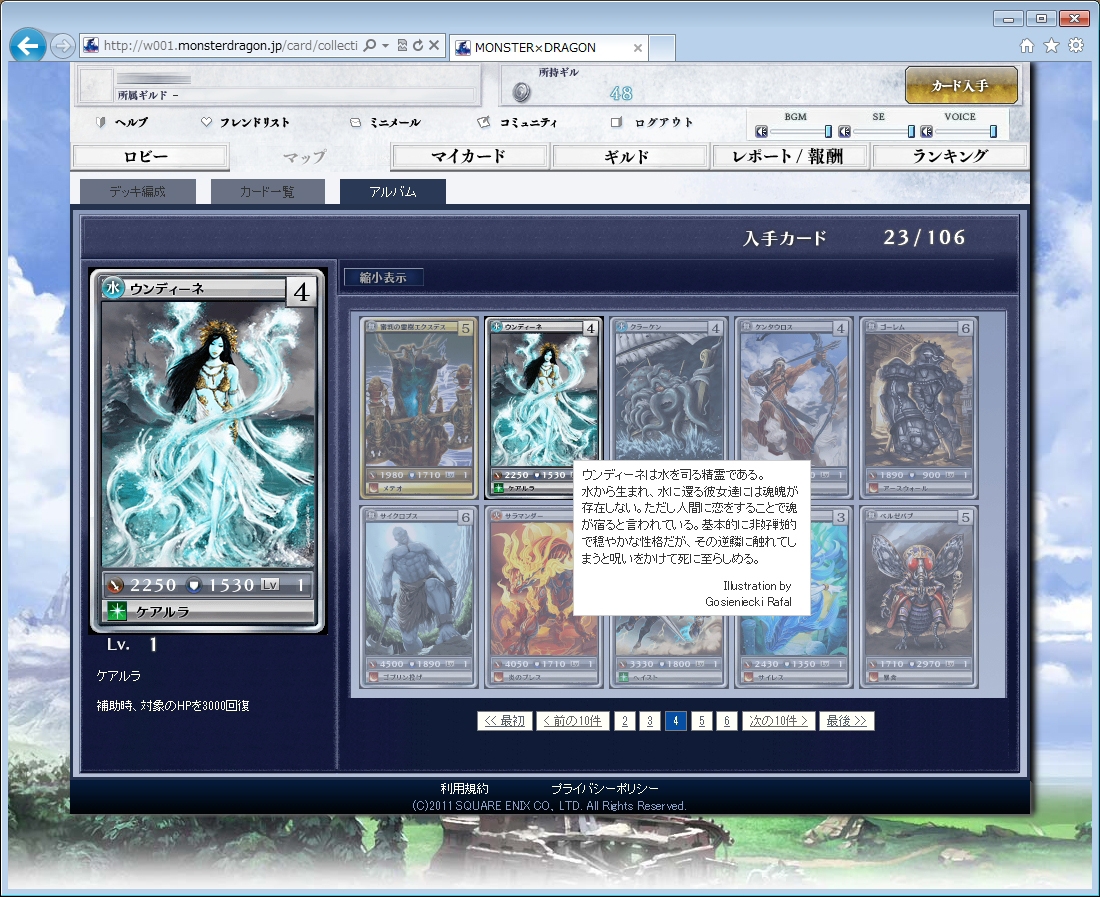Click the ログアウト logout icon
This screenshot has height=897, width=1100.
(x=617, y=122)
